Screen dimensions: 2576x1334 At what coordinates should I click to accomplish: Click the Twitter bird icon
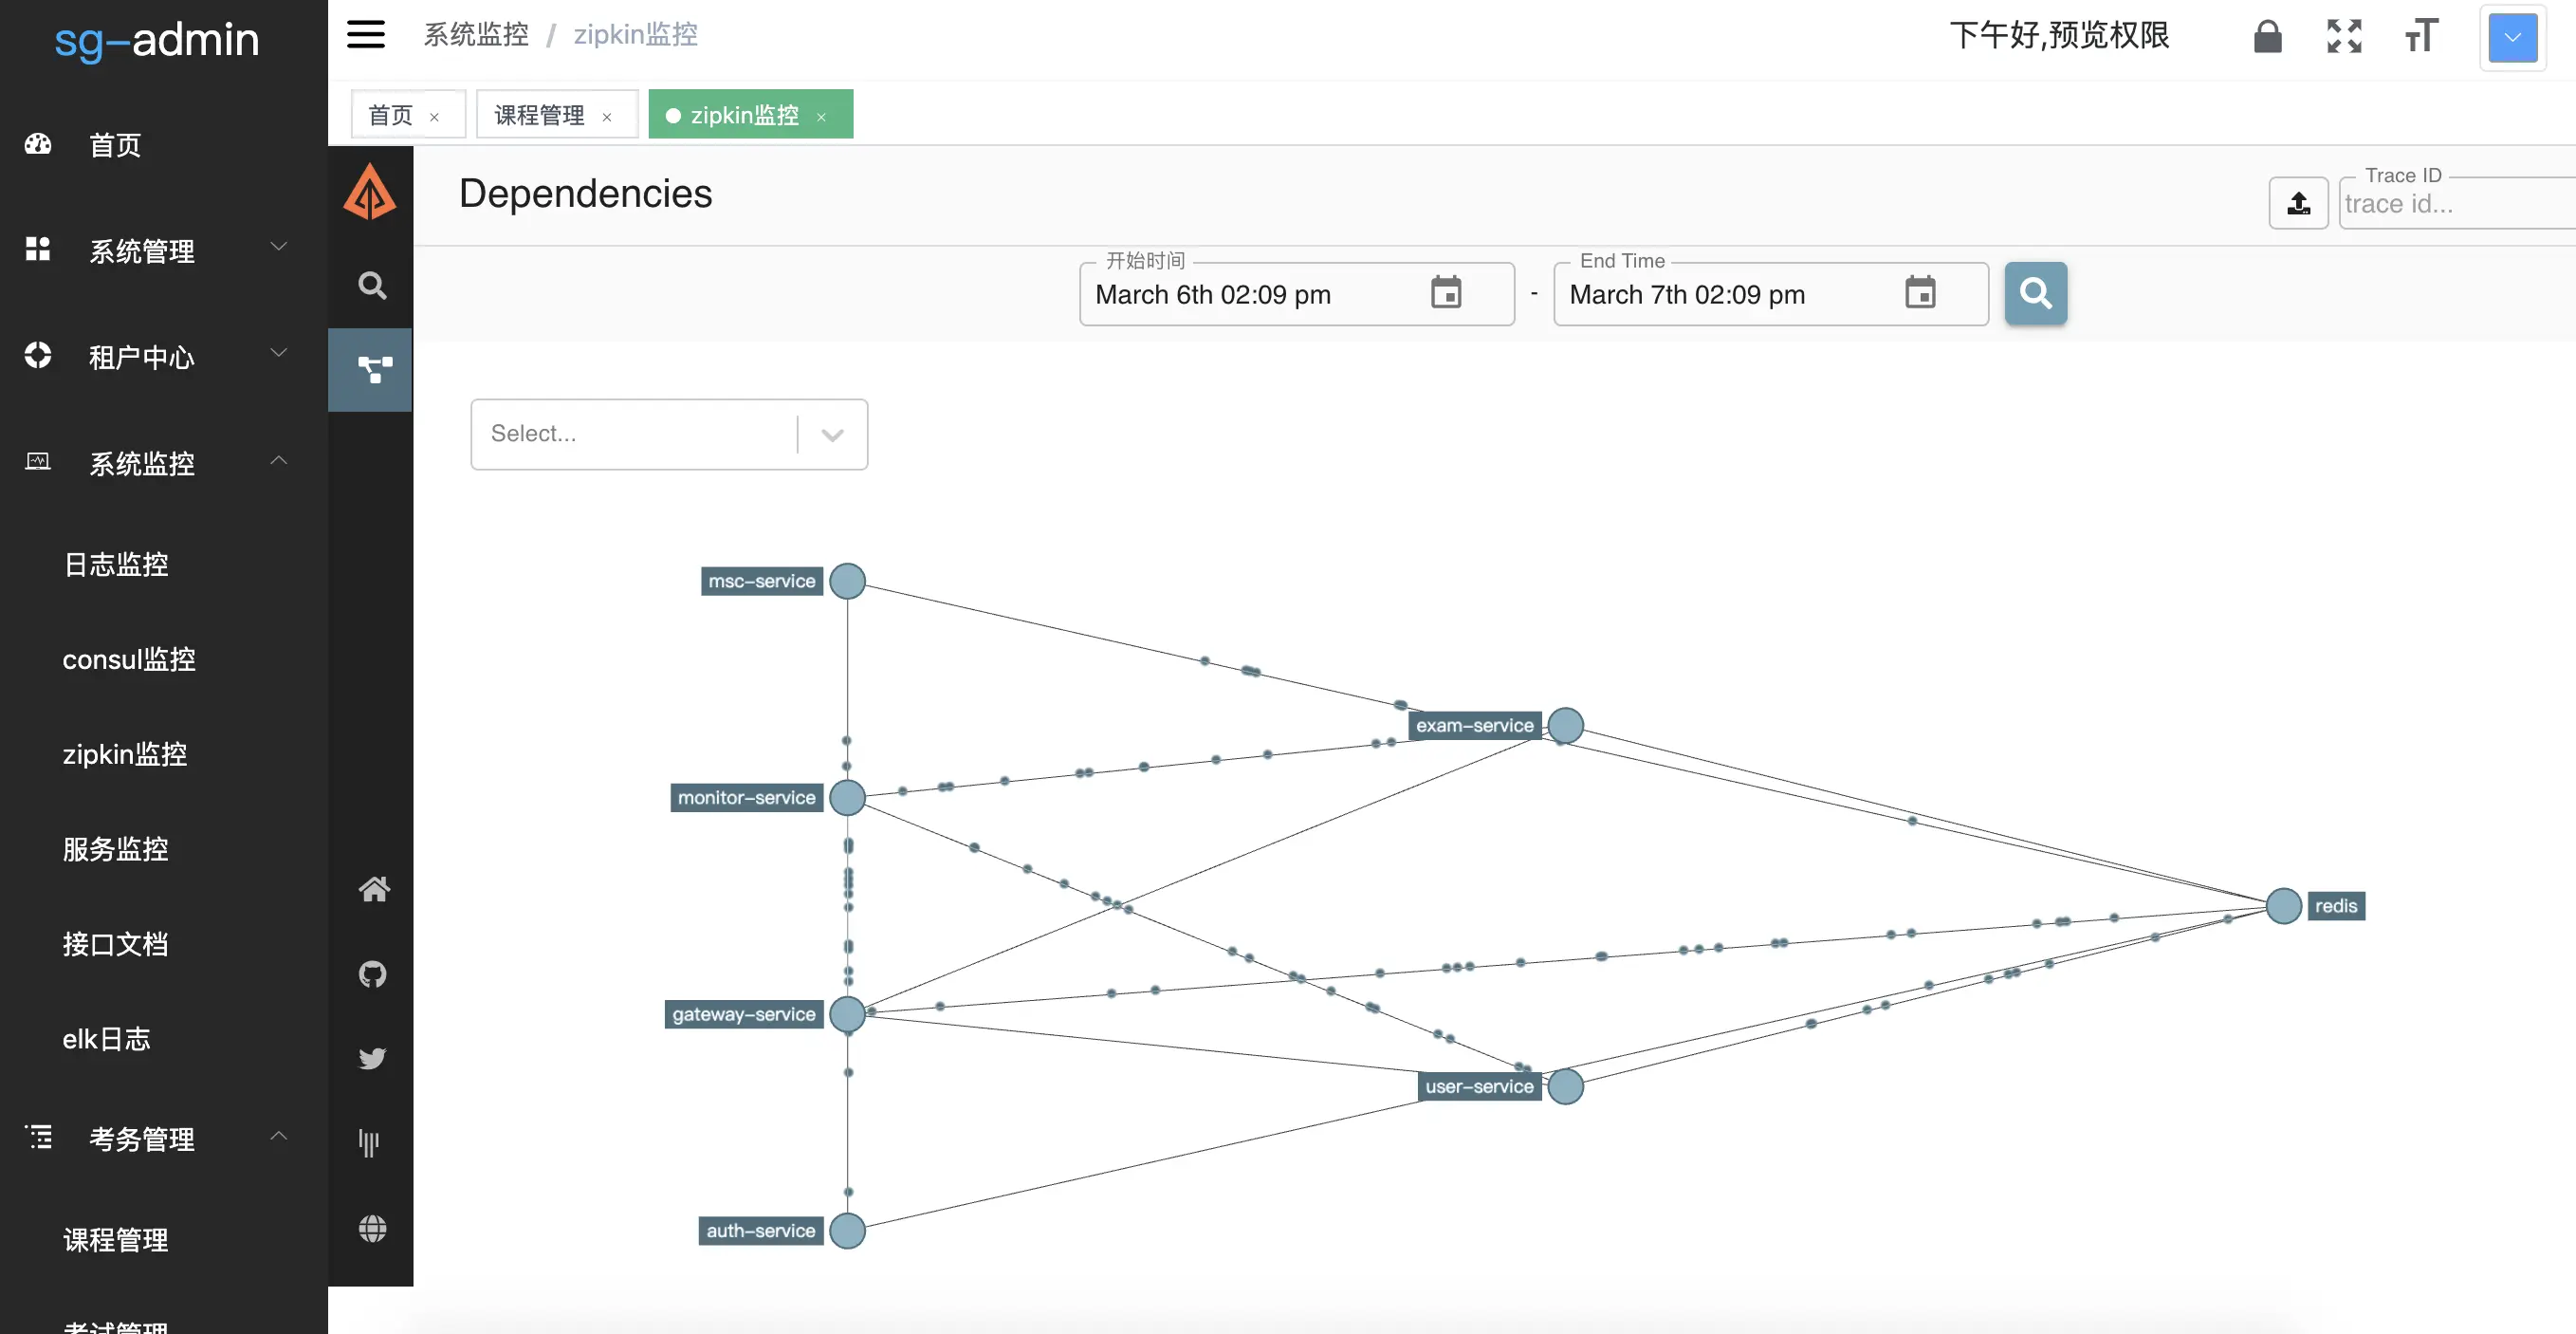click(x=372, y=1058)
